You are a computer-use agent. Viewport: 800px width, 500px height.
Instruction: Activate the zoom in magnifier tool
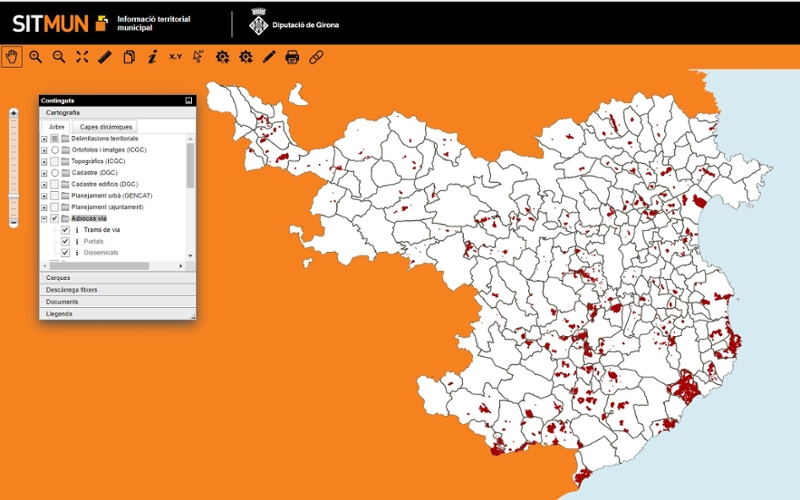[36, 57]
